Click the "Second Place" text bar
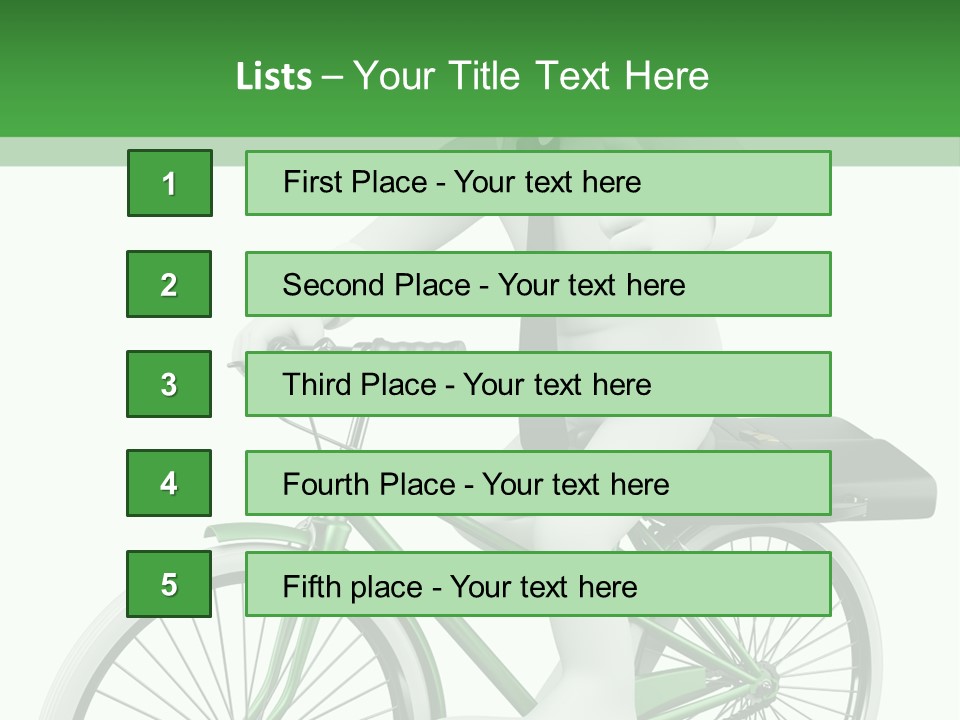Screen dimensions: 960x720 (538, 284)
